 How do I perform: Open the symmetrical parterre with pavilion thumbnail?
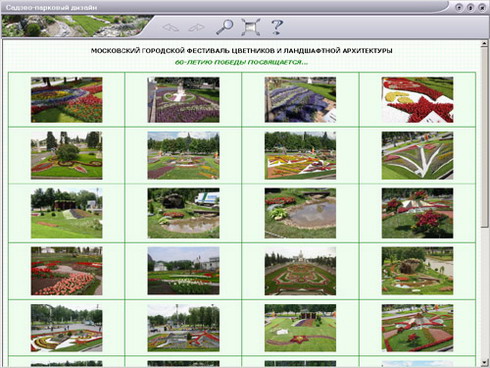[x=300, y=271]
